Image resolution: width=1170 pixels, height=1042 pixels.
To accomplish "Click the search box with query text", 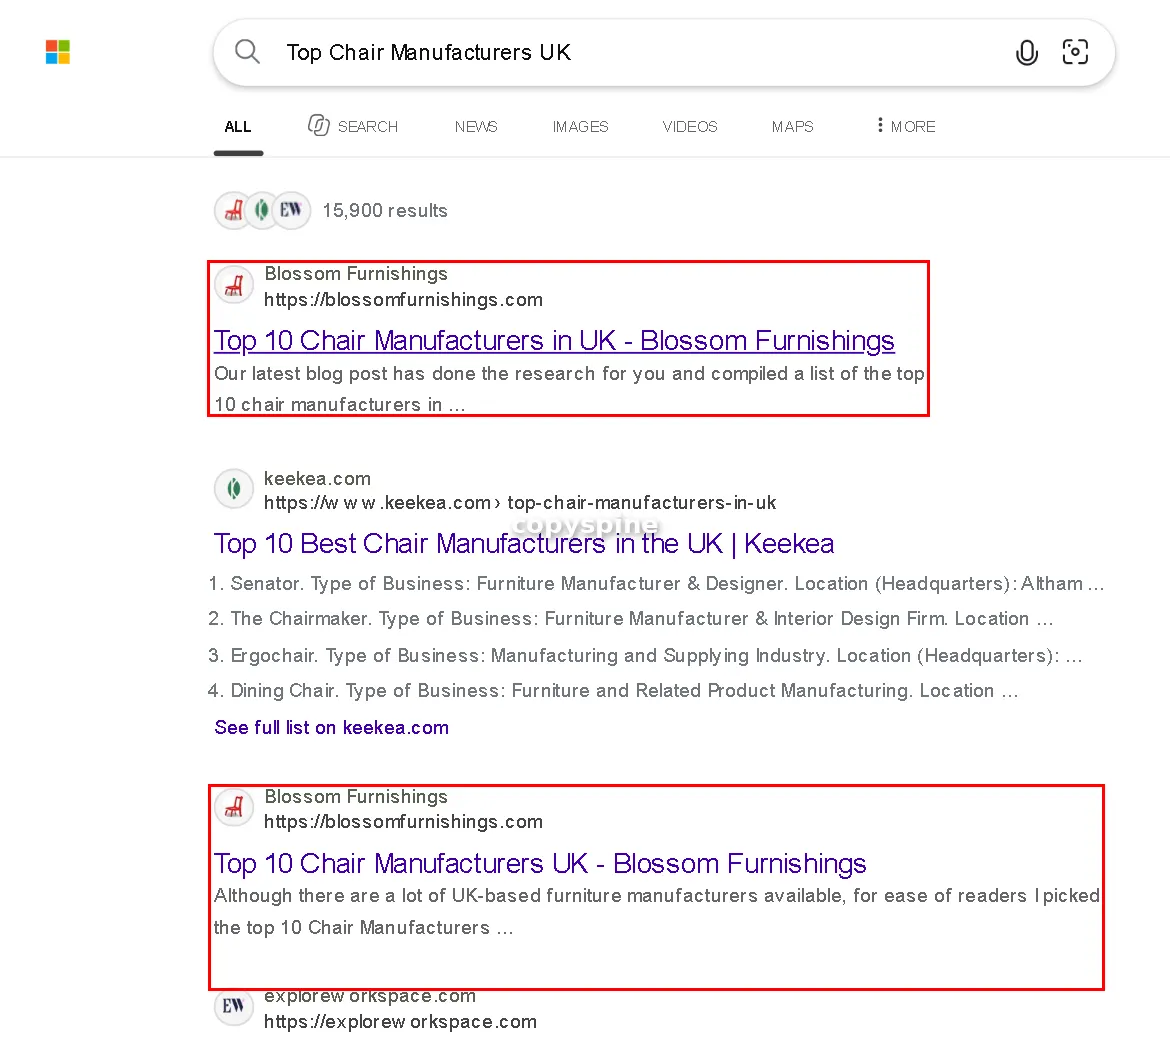I will tap(664, 52).
